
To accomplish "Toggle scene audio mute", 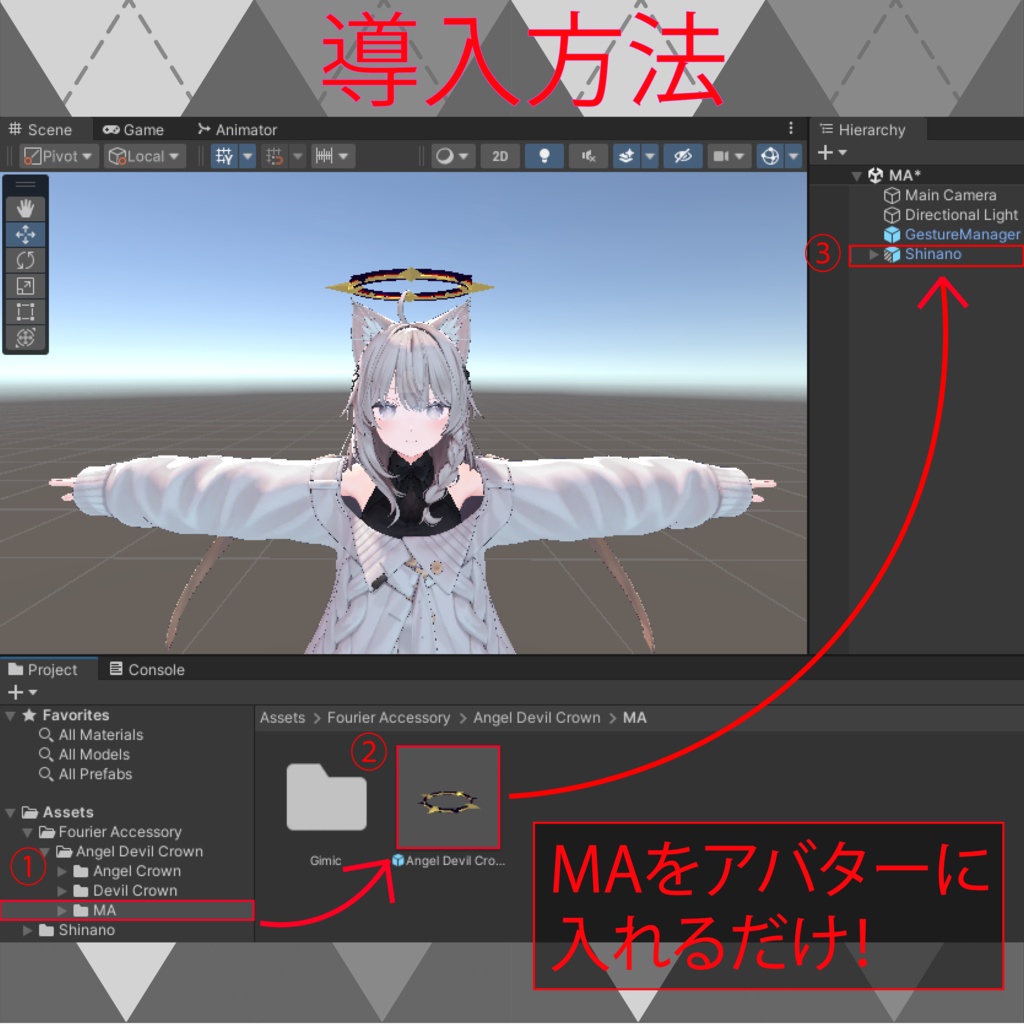I will [588, 156].
